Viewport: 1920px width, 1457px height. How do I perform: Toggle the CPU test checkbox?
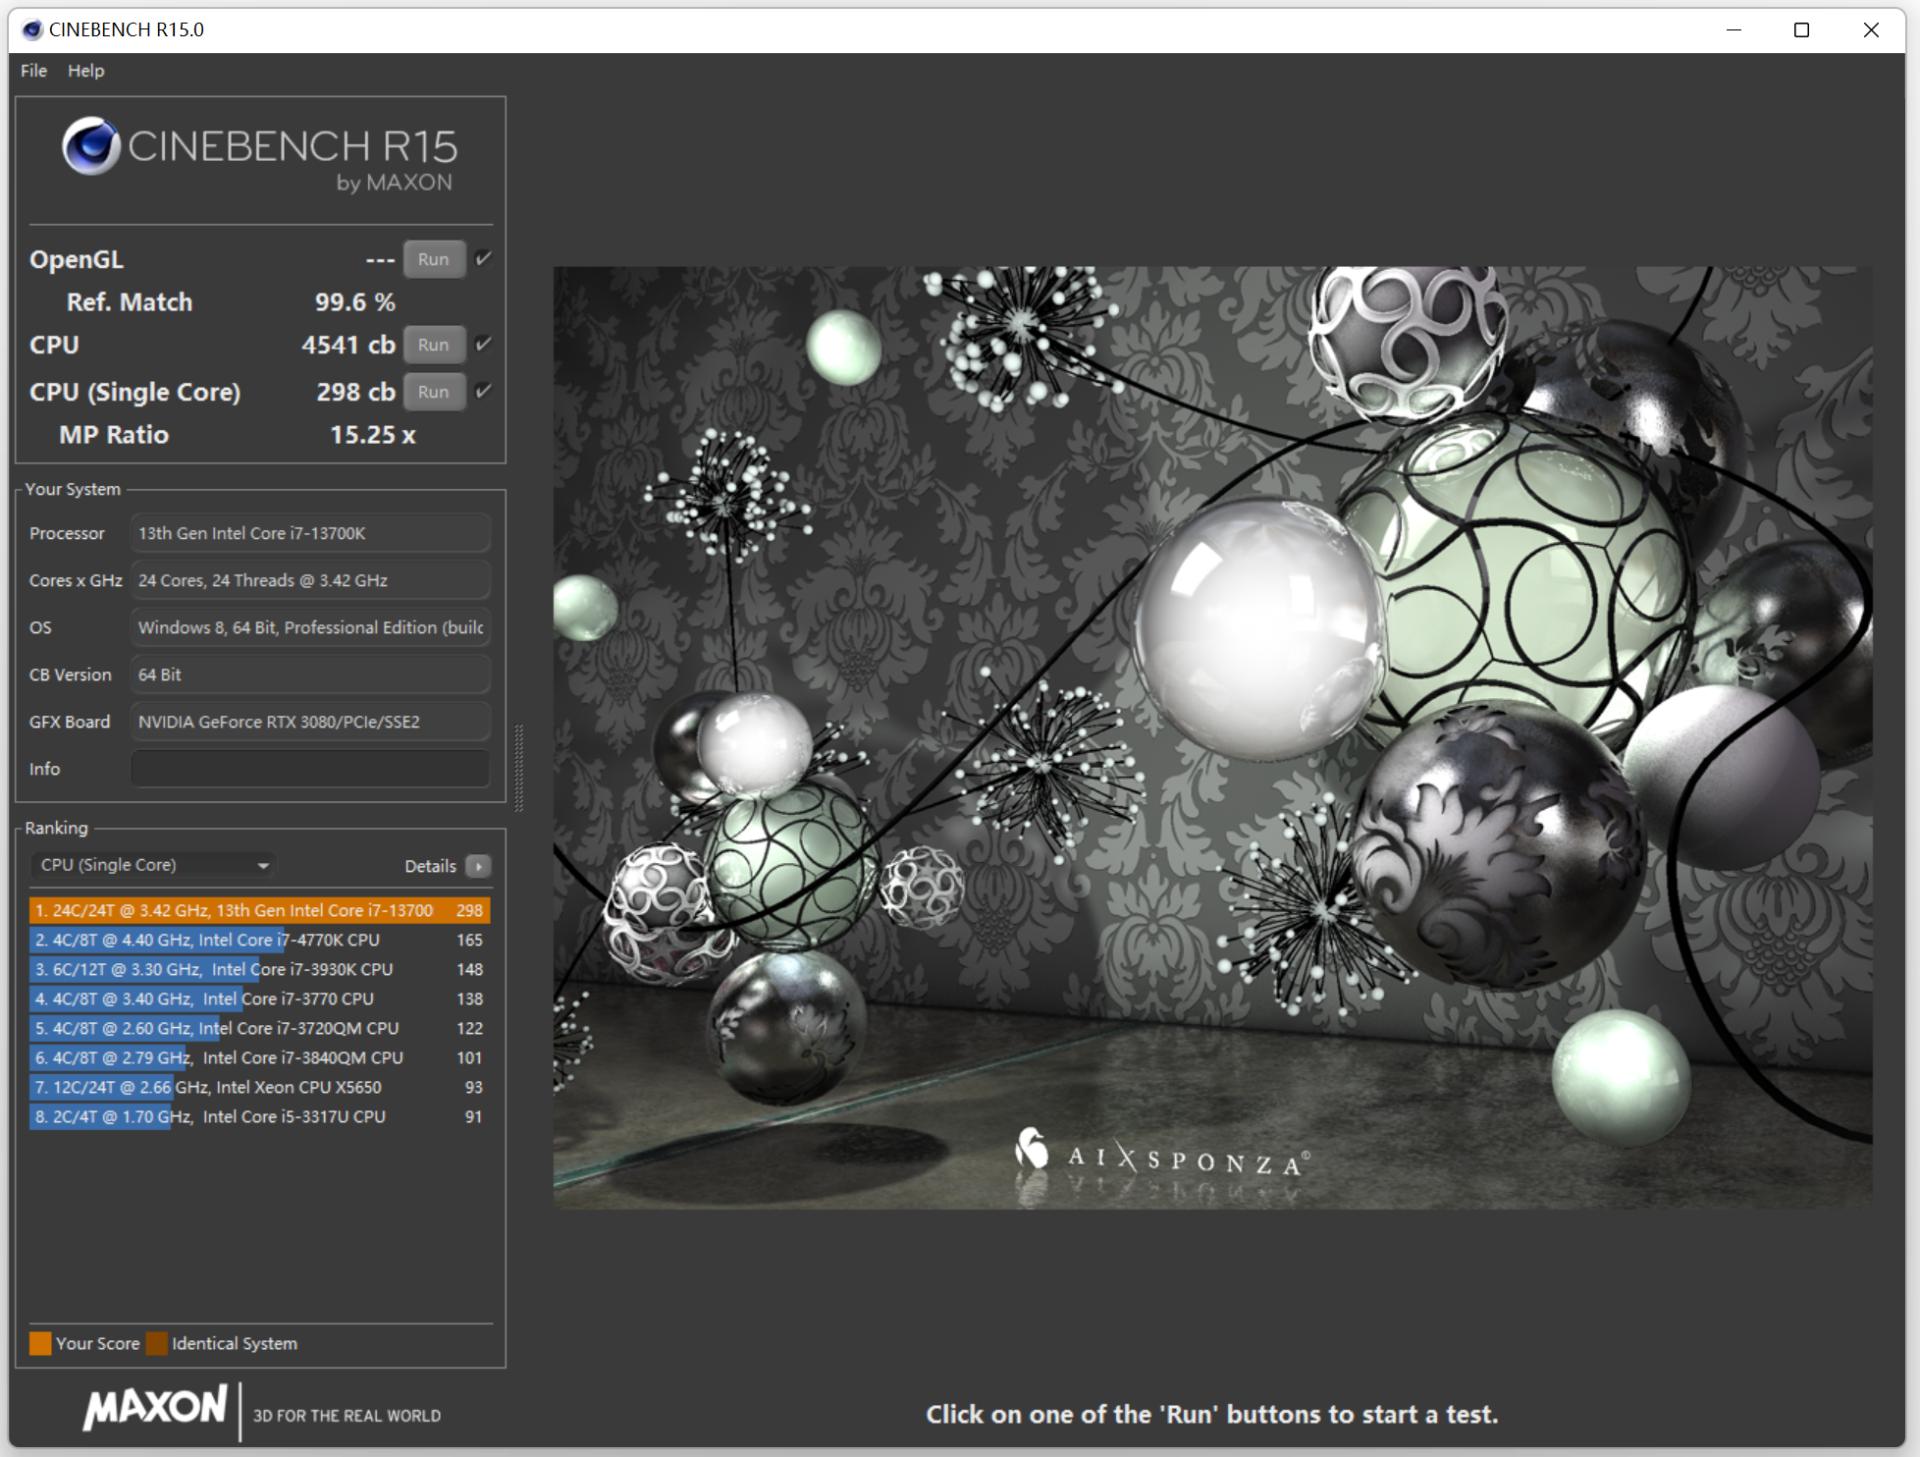click(x=483, y=344)
